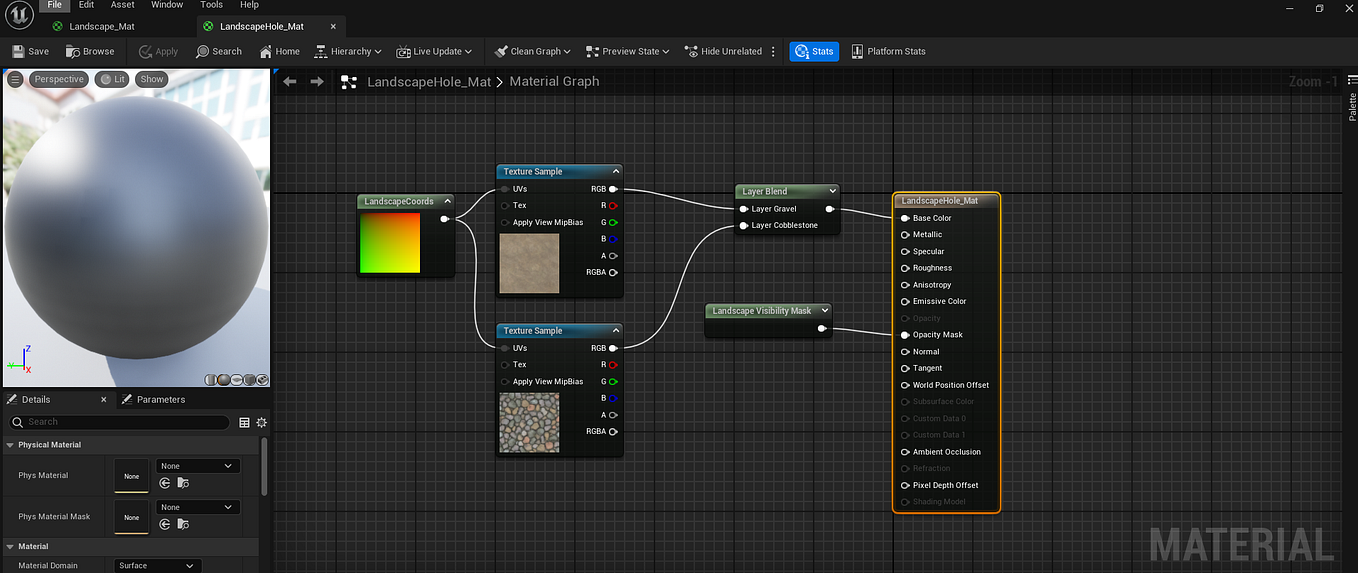Use selected asset for Phys Material Mask
This screenshot has height=573, width=1358.
[x=164, y=524]
